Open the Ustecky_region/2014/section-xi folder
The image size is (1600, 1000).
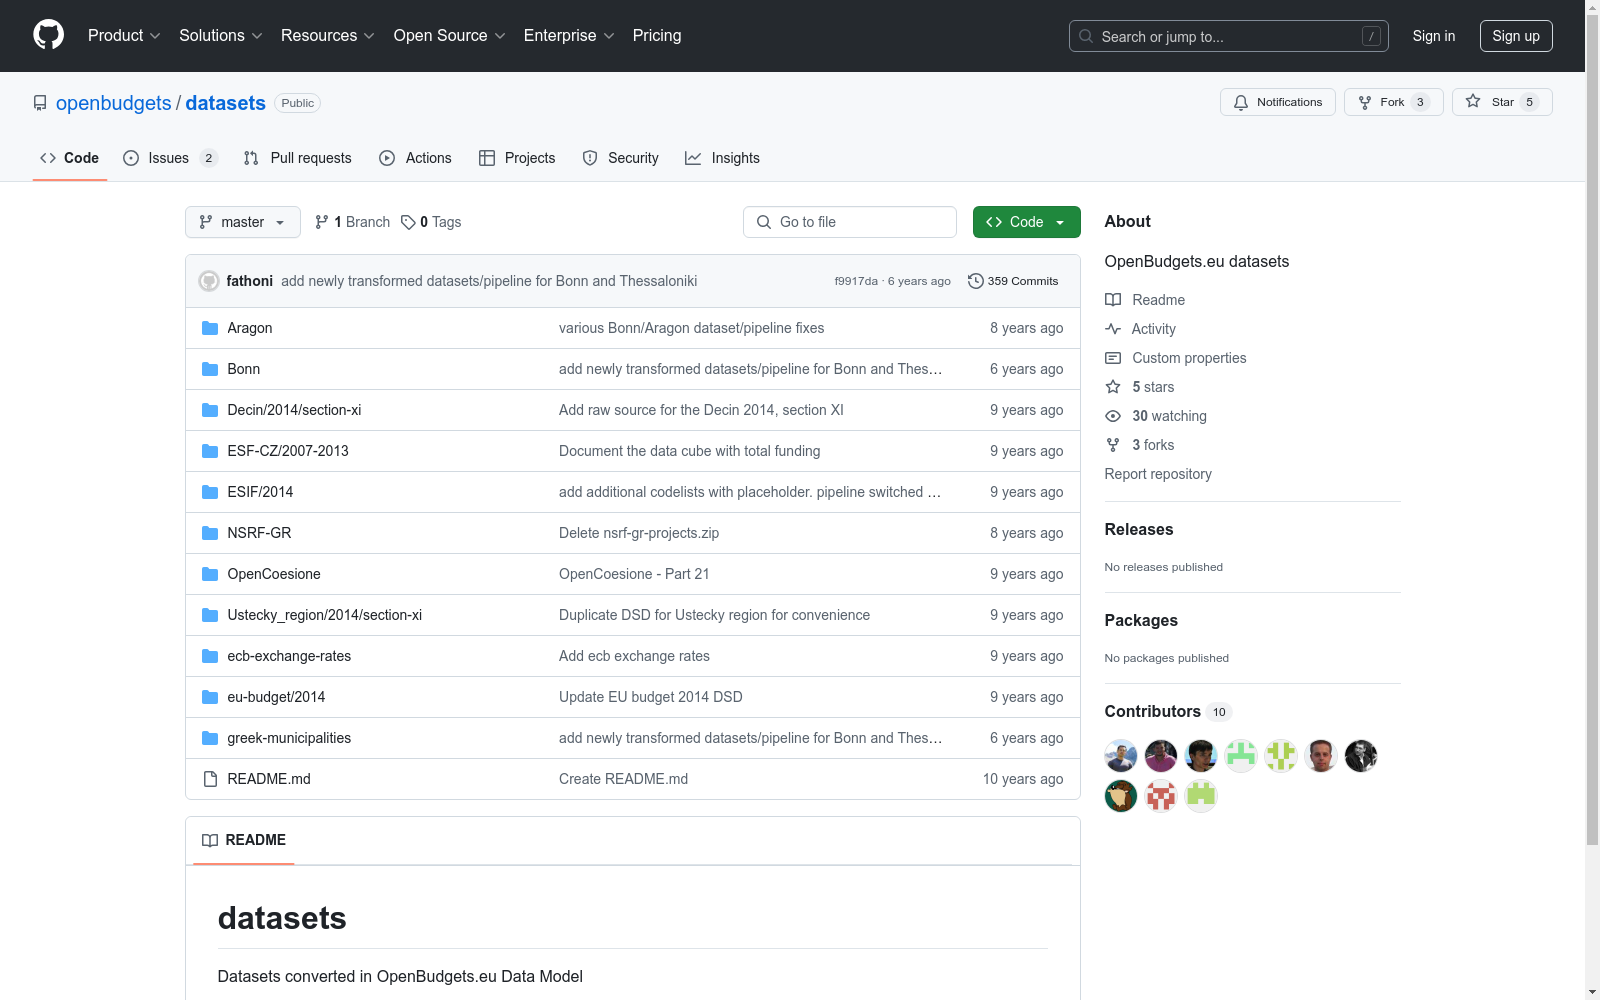click(x=325, y=615)
